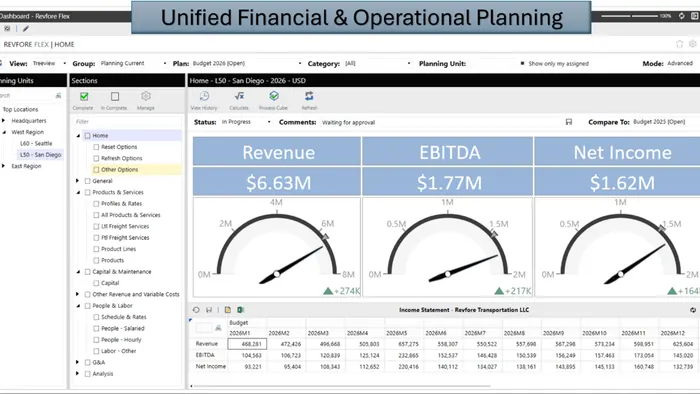Expand Other Revenue and Variable Costs arrow
700x394 pixels.
[78, 294]
